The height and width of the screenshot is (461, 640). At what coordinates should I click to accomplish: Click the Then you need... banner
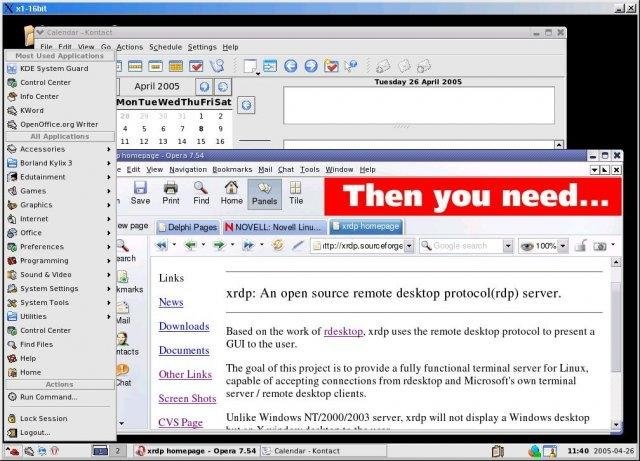coord(473,196)
